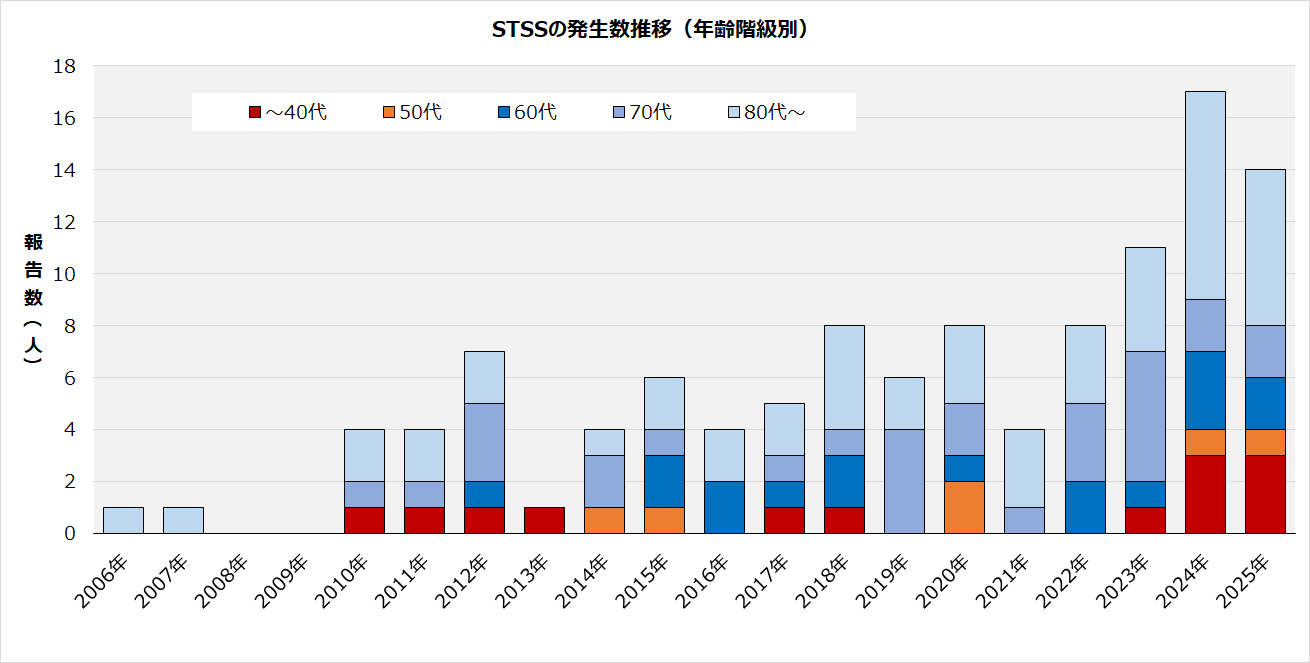
Task: Click the vertical axis title 報告数（人）
Action: [34, 298]
